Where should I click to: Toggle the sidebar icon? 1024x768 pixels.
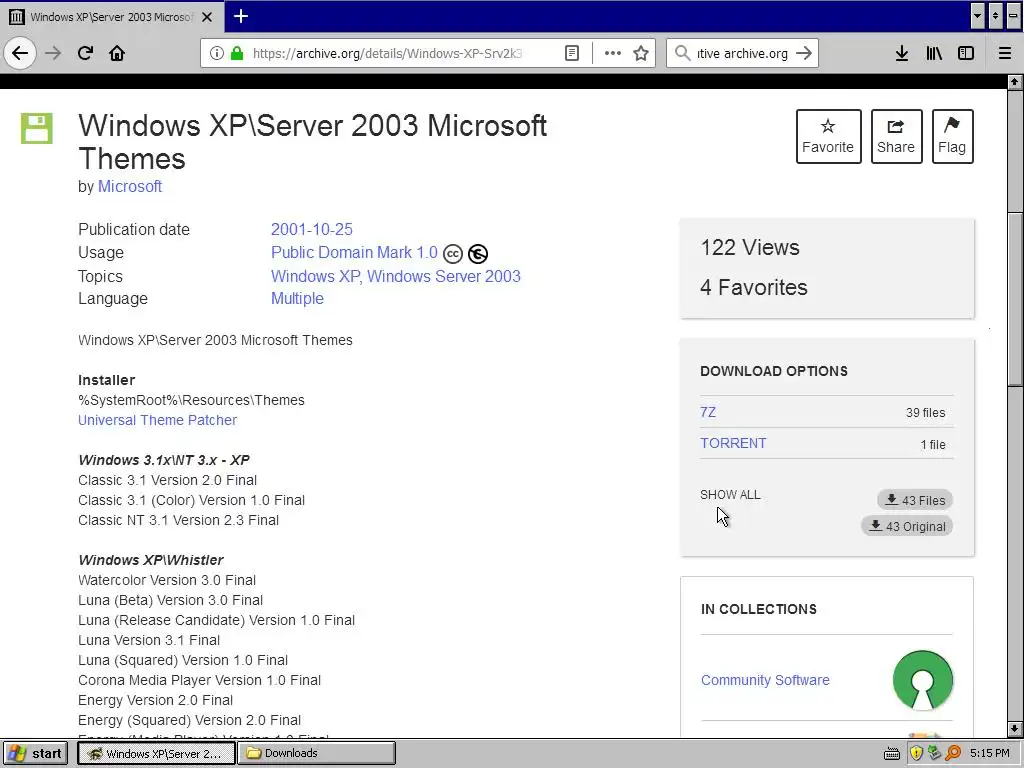click(x=966, y=54)
